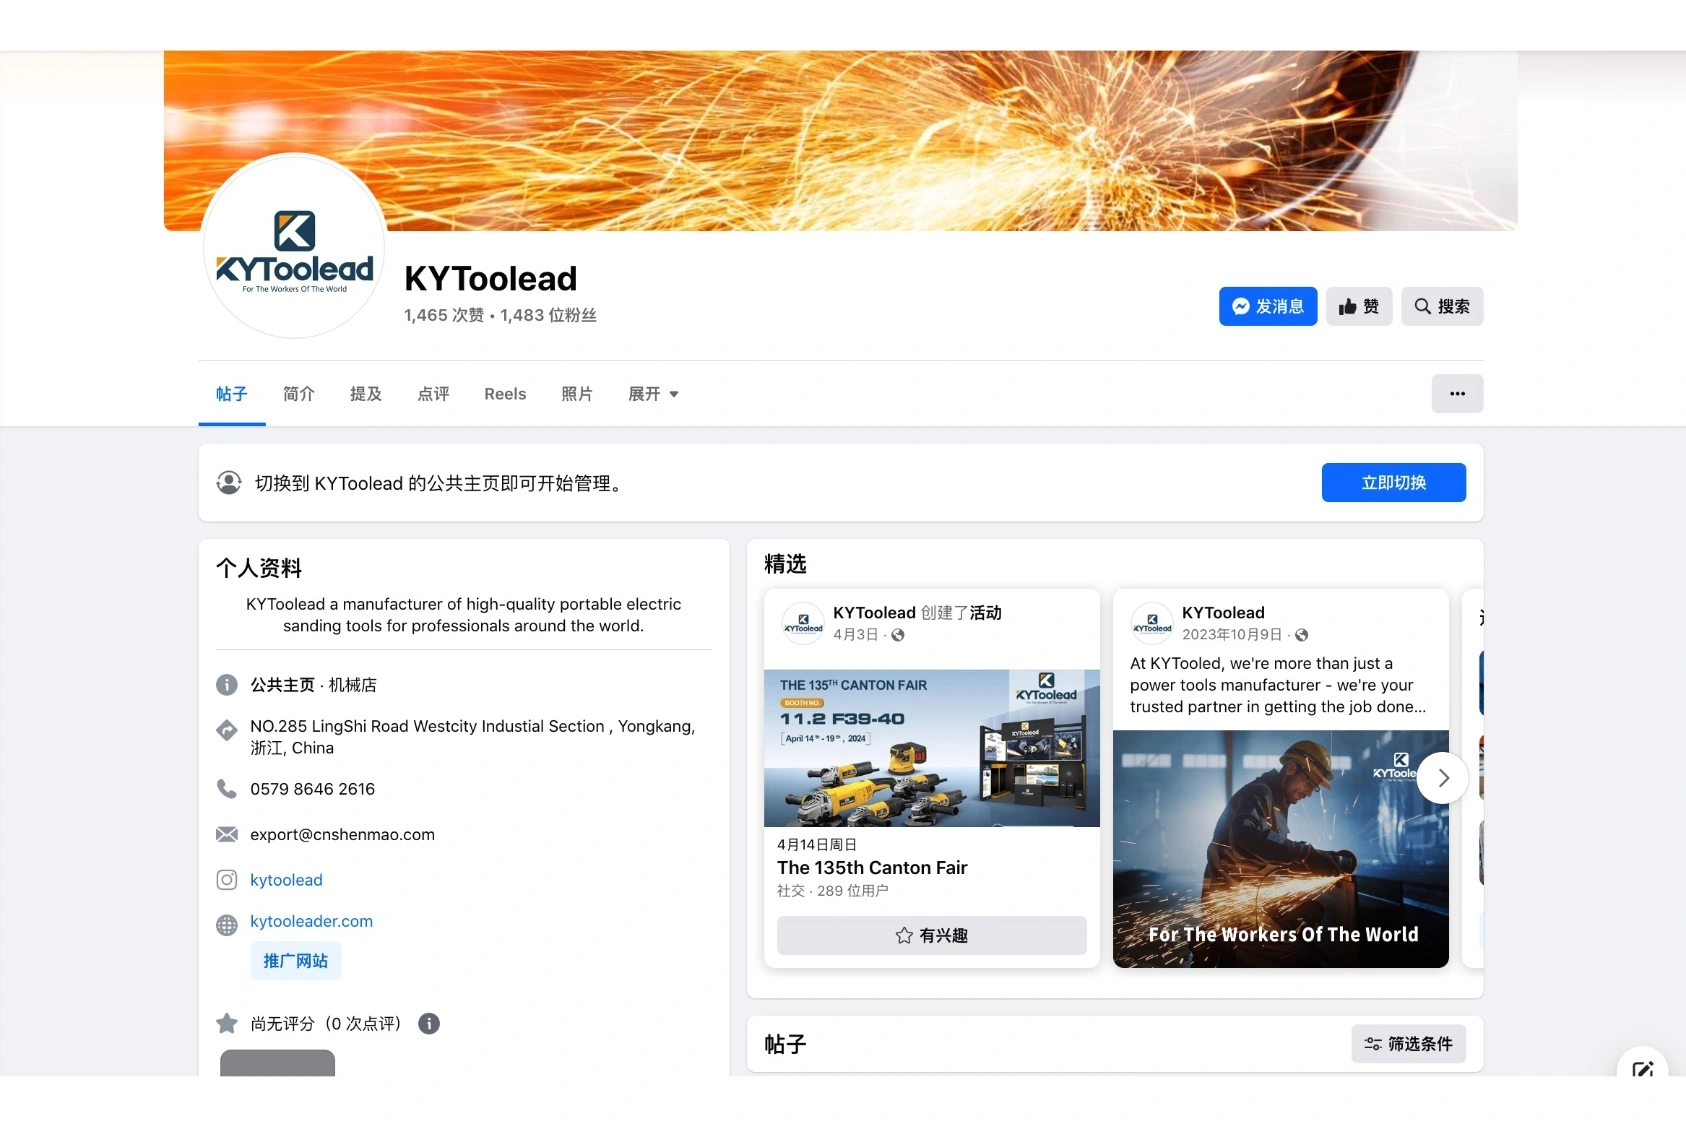Mark interest with the 有兴趣 button
Screen dimensions: 1686x1124
[932, 935]
